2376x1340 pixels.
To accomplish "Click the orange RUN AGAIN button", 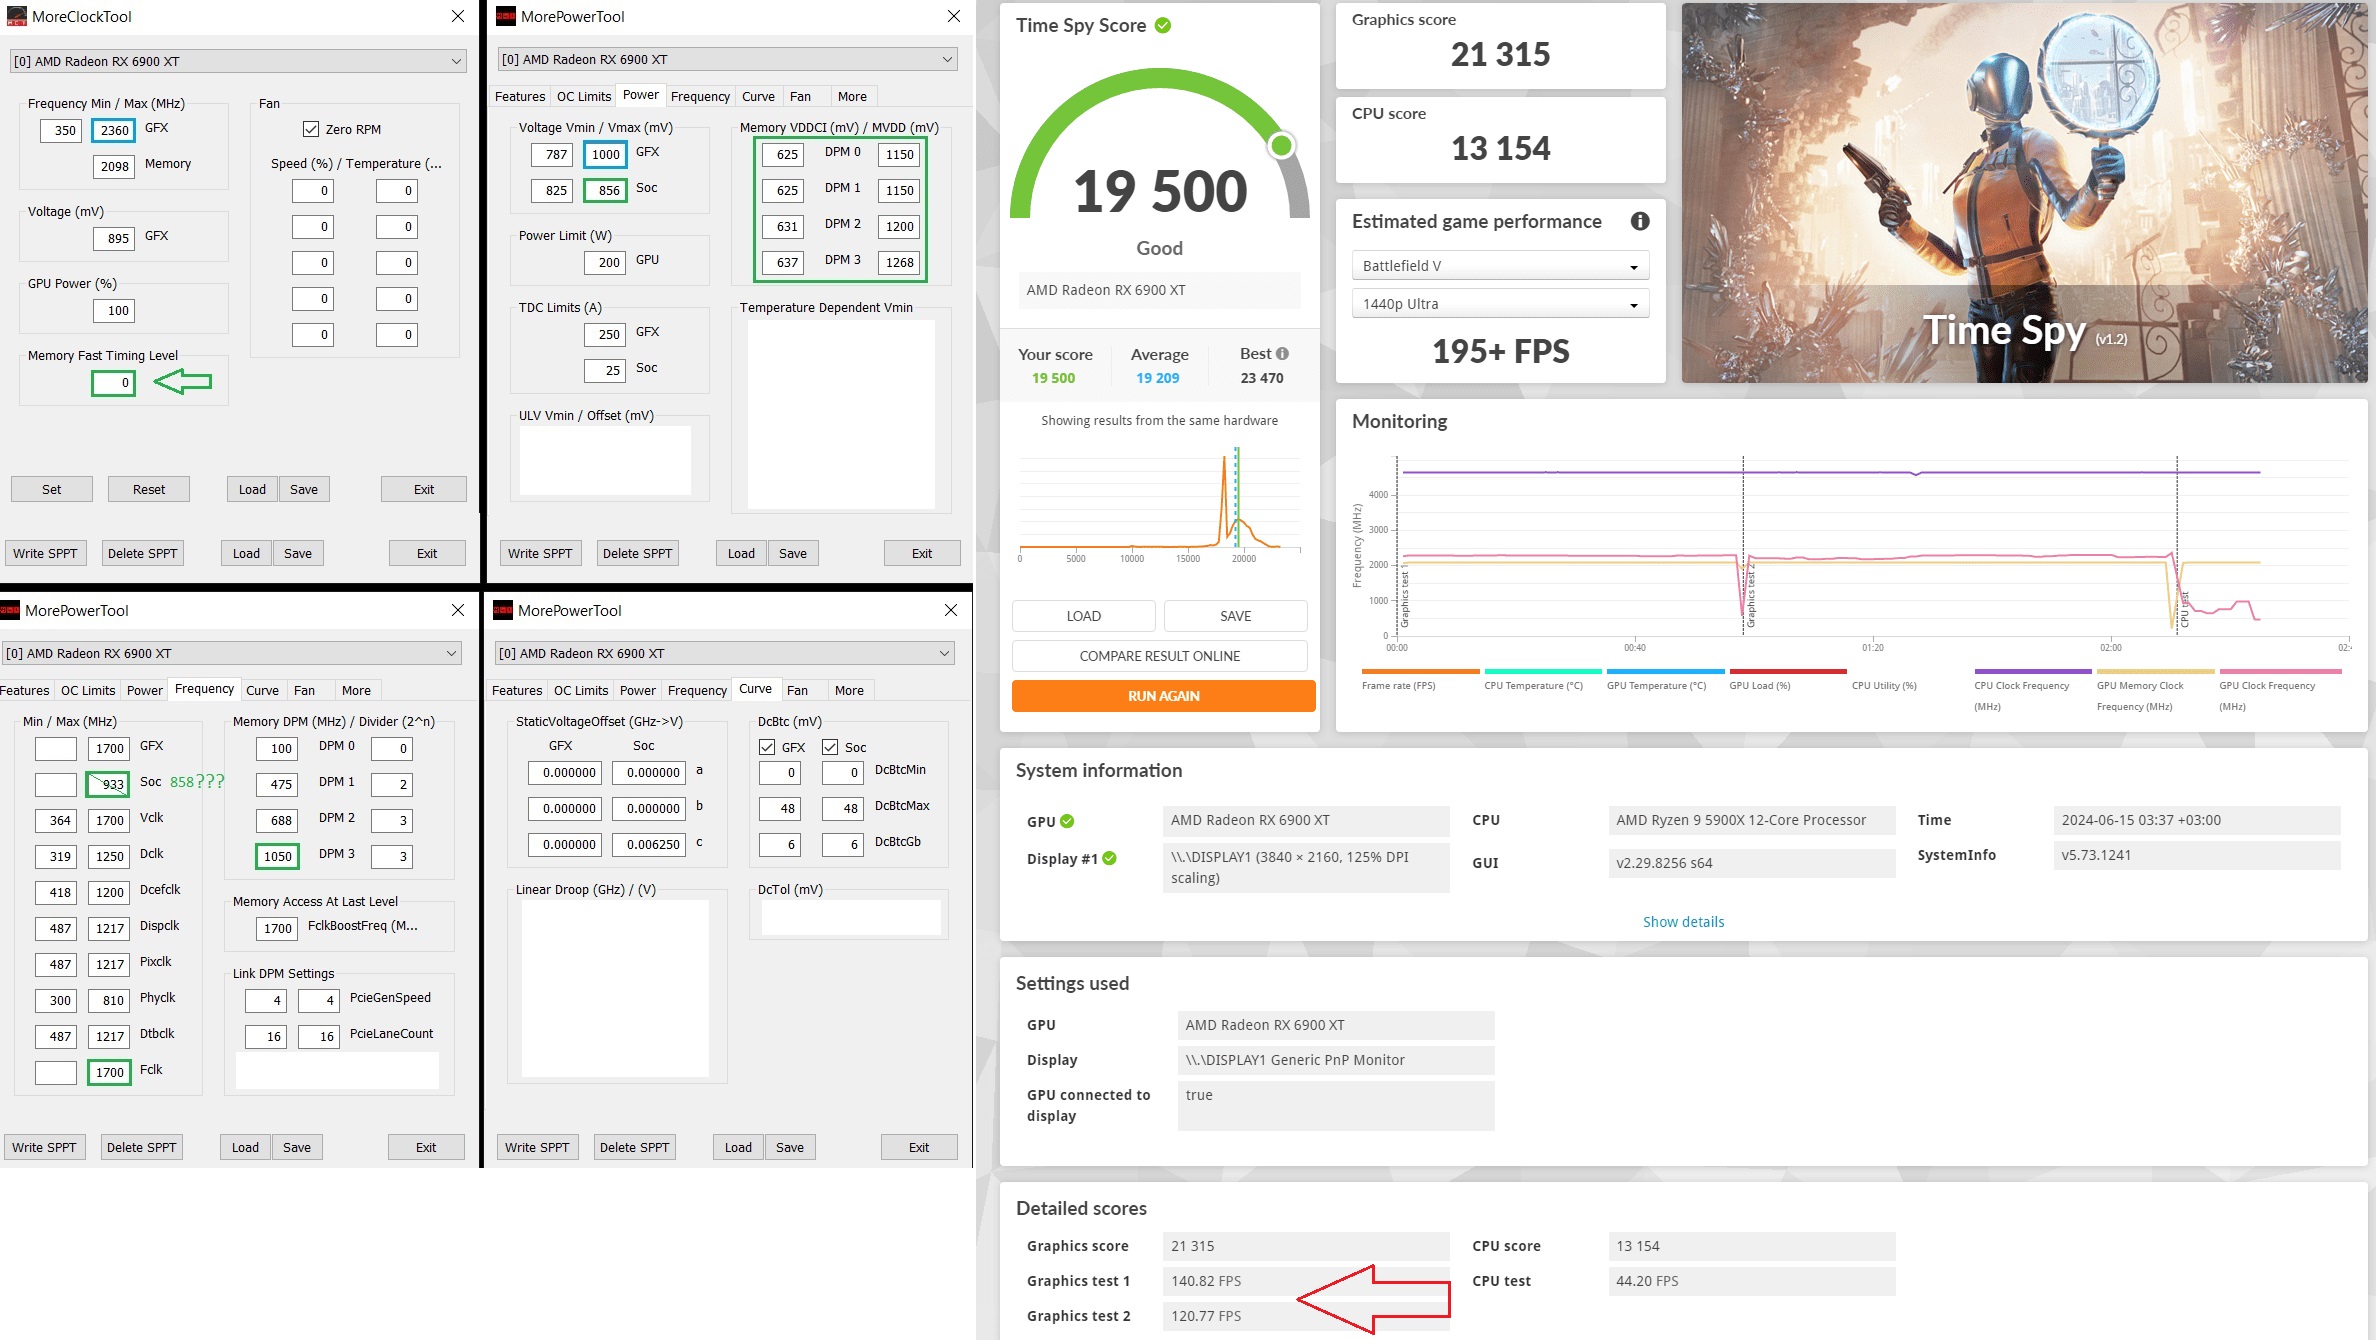I will tap(1163, 696).
